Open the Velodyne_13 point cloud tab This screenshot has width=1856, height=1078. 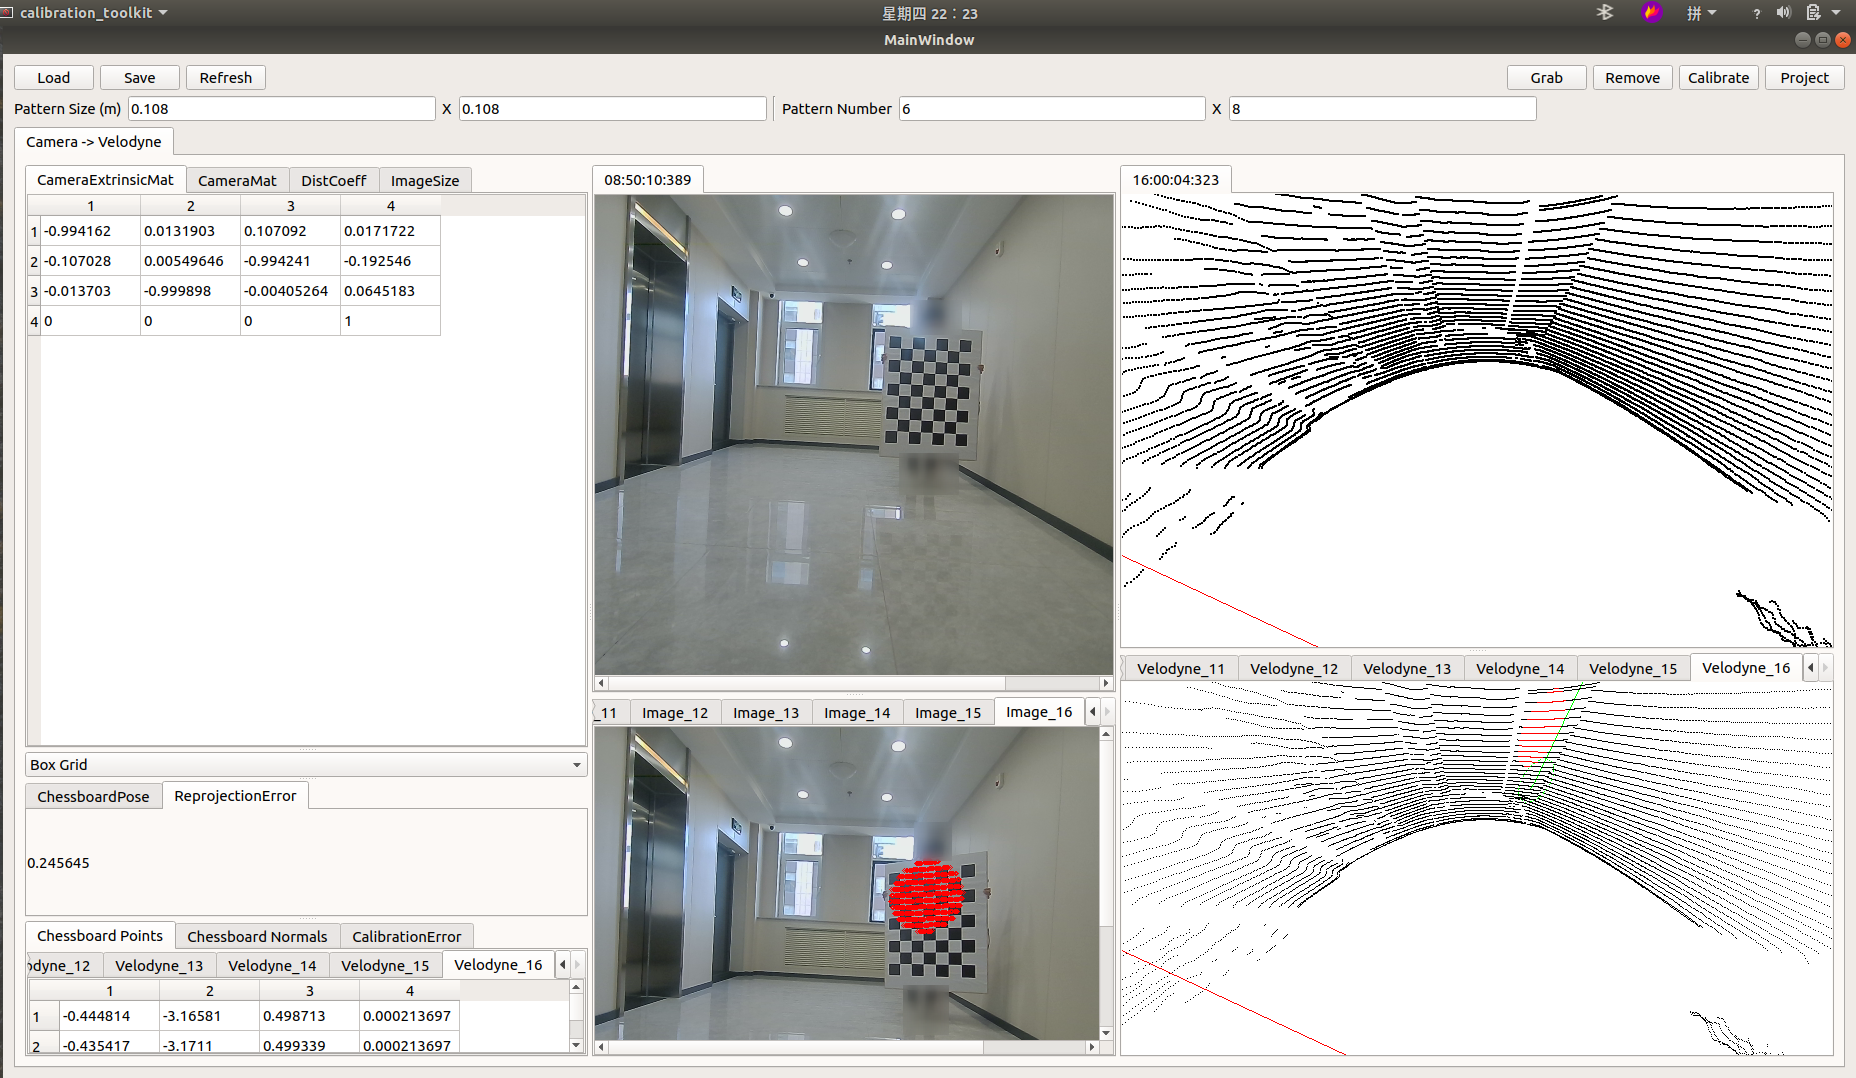pos(1407,669)
